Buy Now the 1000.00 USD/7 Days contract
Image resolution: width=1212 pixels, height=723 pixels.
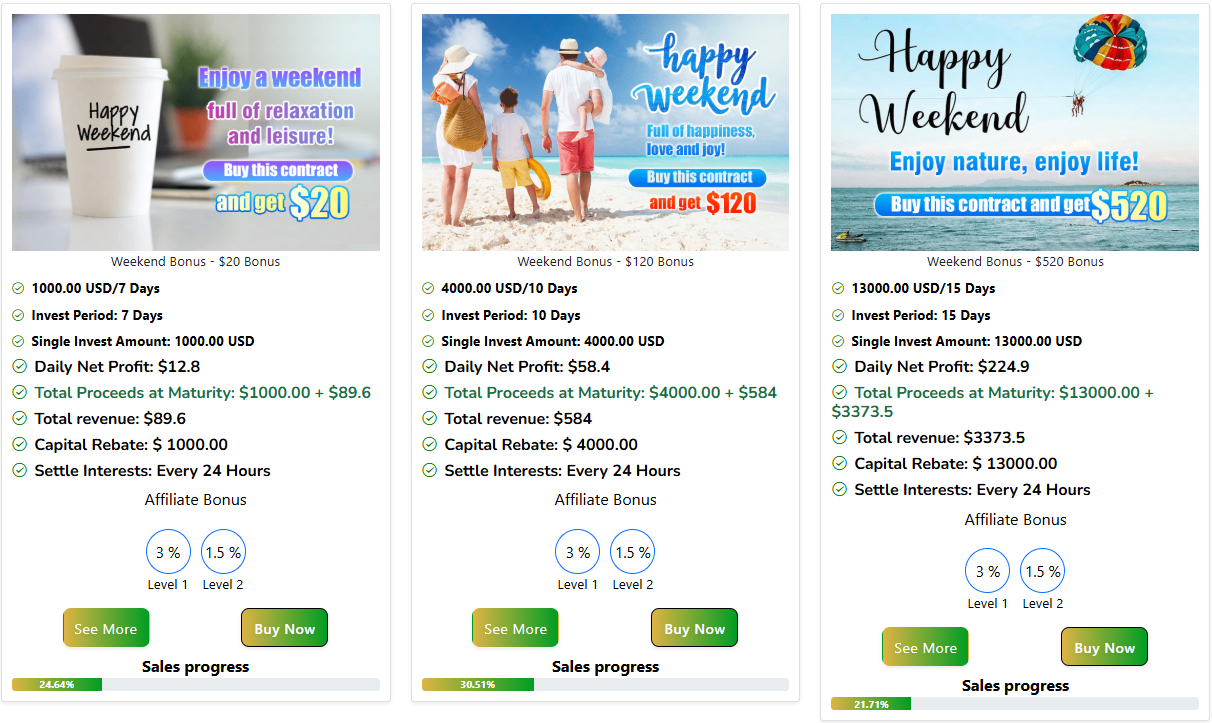pos(285,628)
